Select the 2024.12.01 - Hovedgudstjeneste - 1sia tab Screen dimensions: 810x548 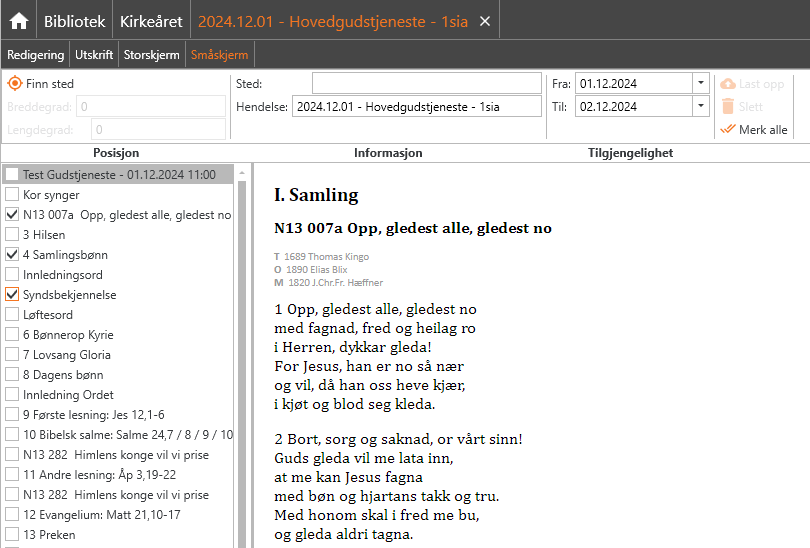[x=333, y=21]
